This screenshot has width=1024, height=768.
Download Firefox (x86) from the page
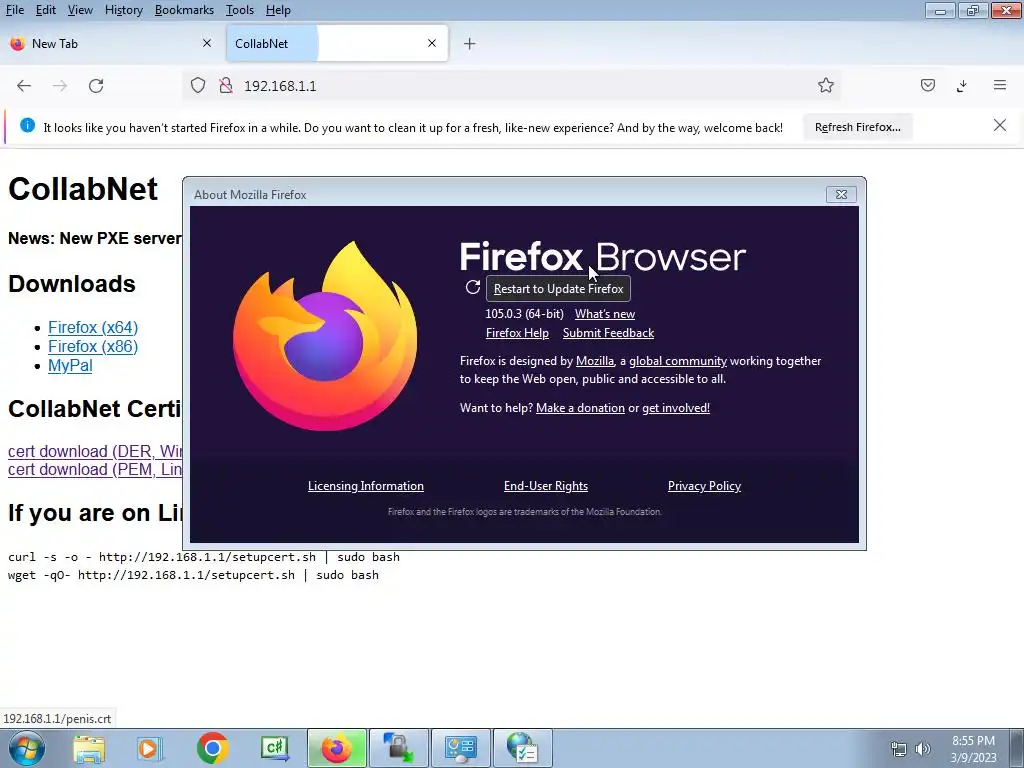tap(93, 346)
